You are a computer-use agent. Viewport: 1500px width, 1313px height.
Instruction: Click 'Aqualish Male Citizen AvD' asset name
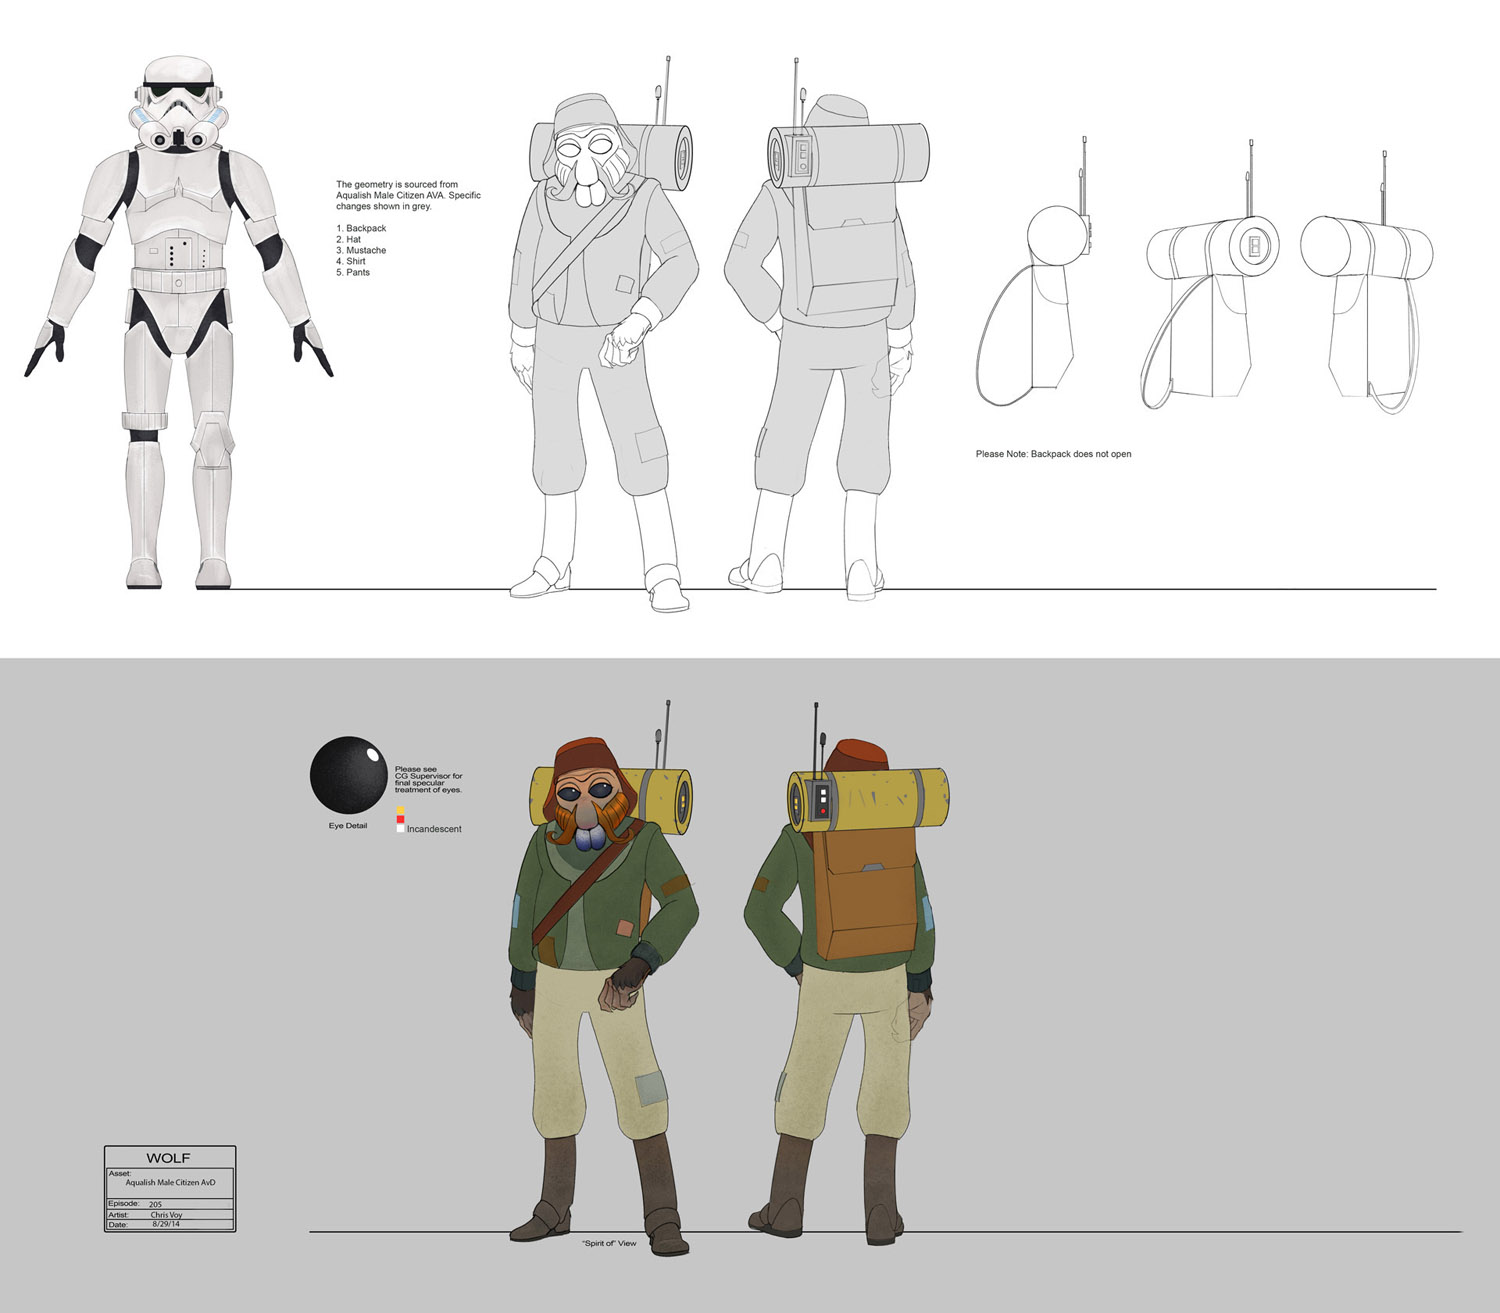tap(170, 1182)
